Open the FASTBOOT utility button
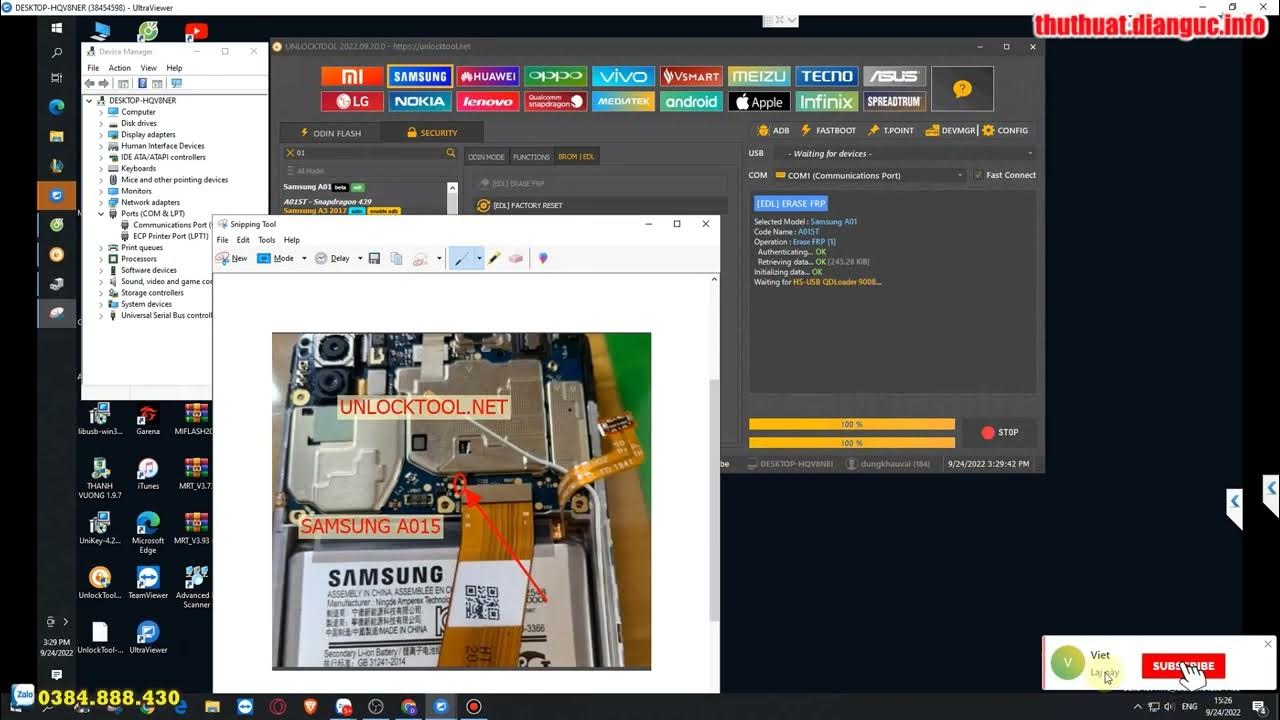The height and width of the screenshot is (720, 1280). (828, 130)
